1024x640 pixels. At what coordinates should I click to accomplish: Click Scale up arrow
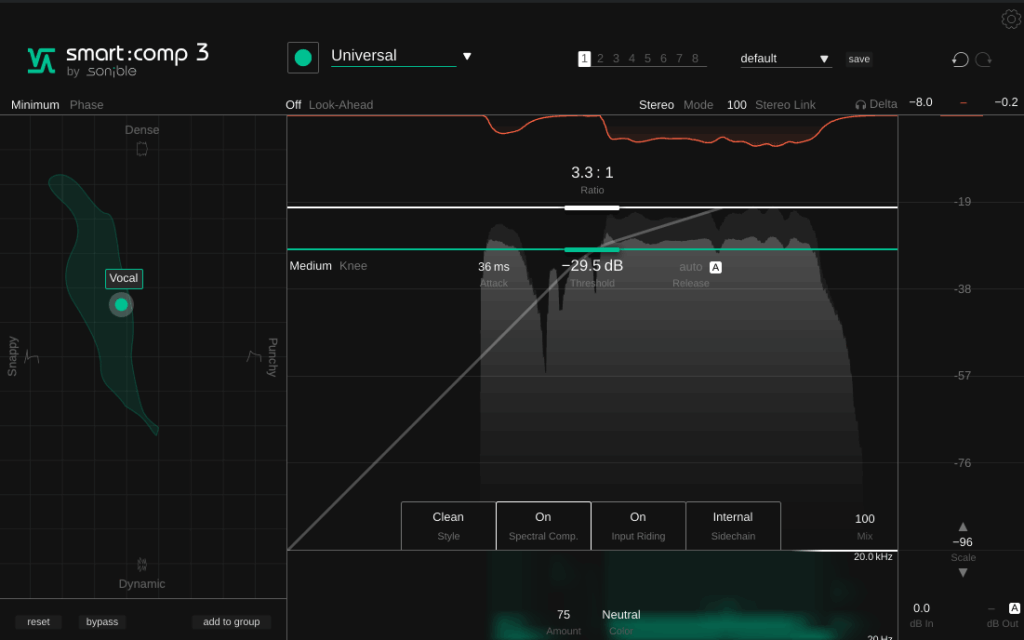[x=963, y=526]
